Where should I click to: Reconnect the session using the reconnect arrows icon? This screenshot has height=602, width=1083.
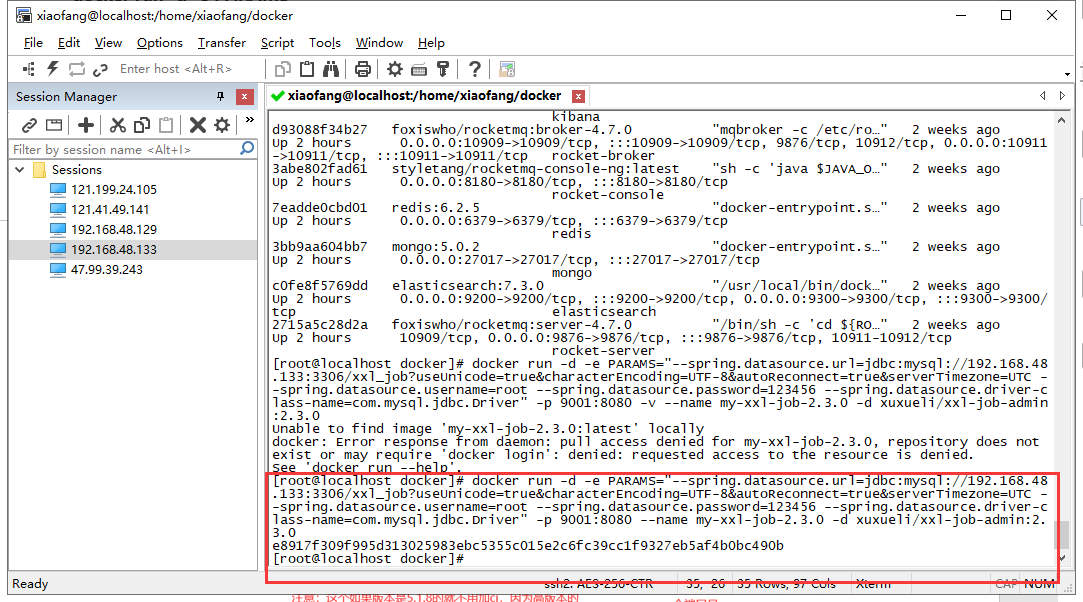(77, 68)
